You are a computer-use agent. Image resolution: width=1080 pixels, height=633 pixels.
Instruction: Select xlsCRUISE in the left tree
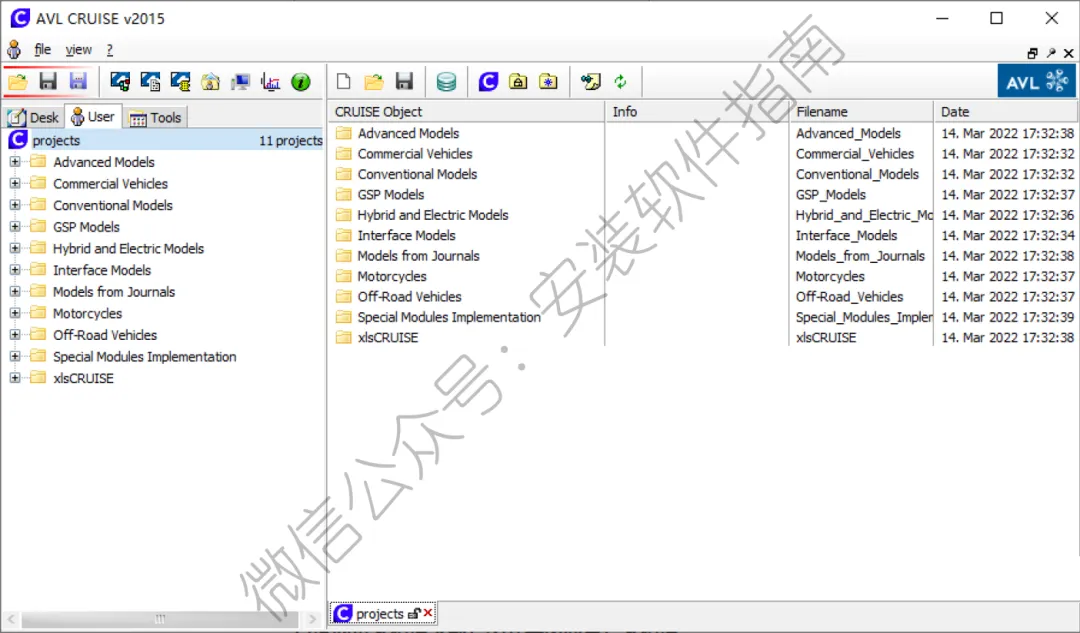(83, 378)
